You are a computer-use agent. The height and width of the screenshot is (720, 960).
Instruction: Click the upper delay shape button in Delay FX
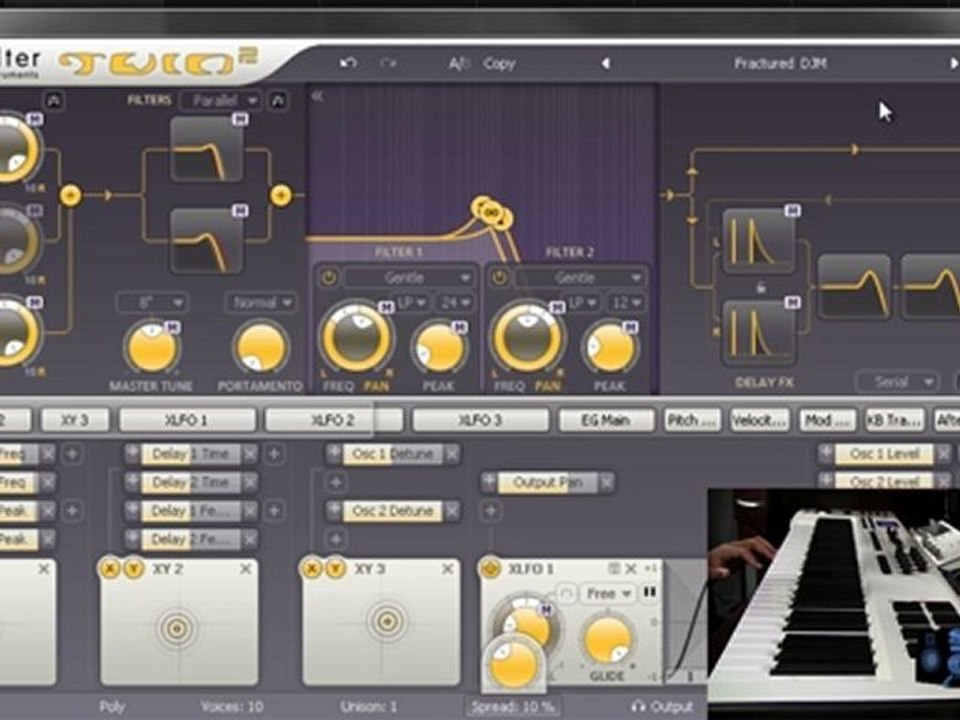[x=759, y=241]
